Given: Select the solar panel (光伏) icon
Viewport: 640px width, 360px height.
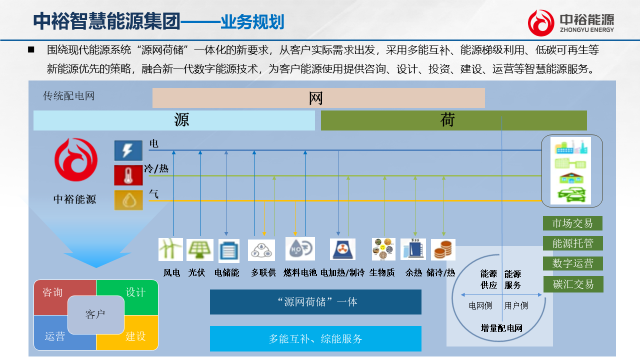Looking at the screenshot, I should [x=200, y=250].
